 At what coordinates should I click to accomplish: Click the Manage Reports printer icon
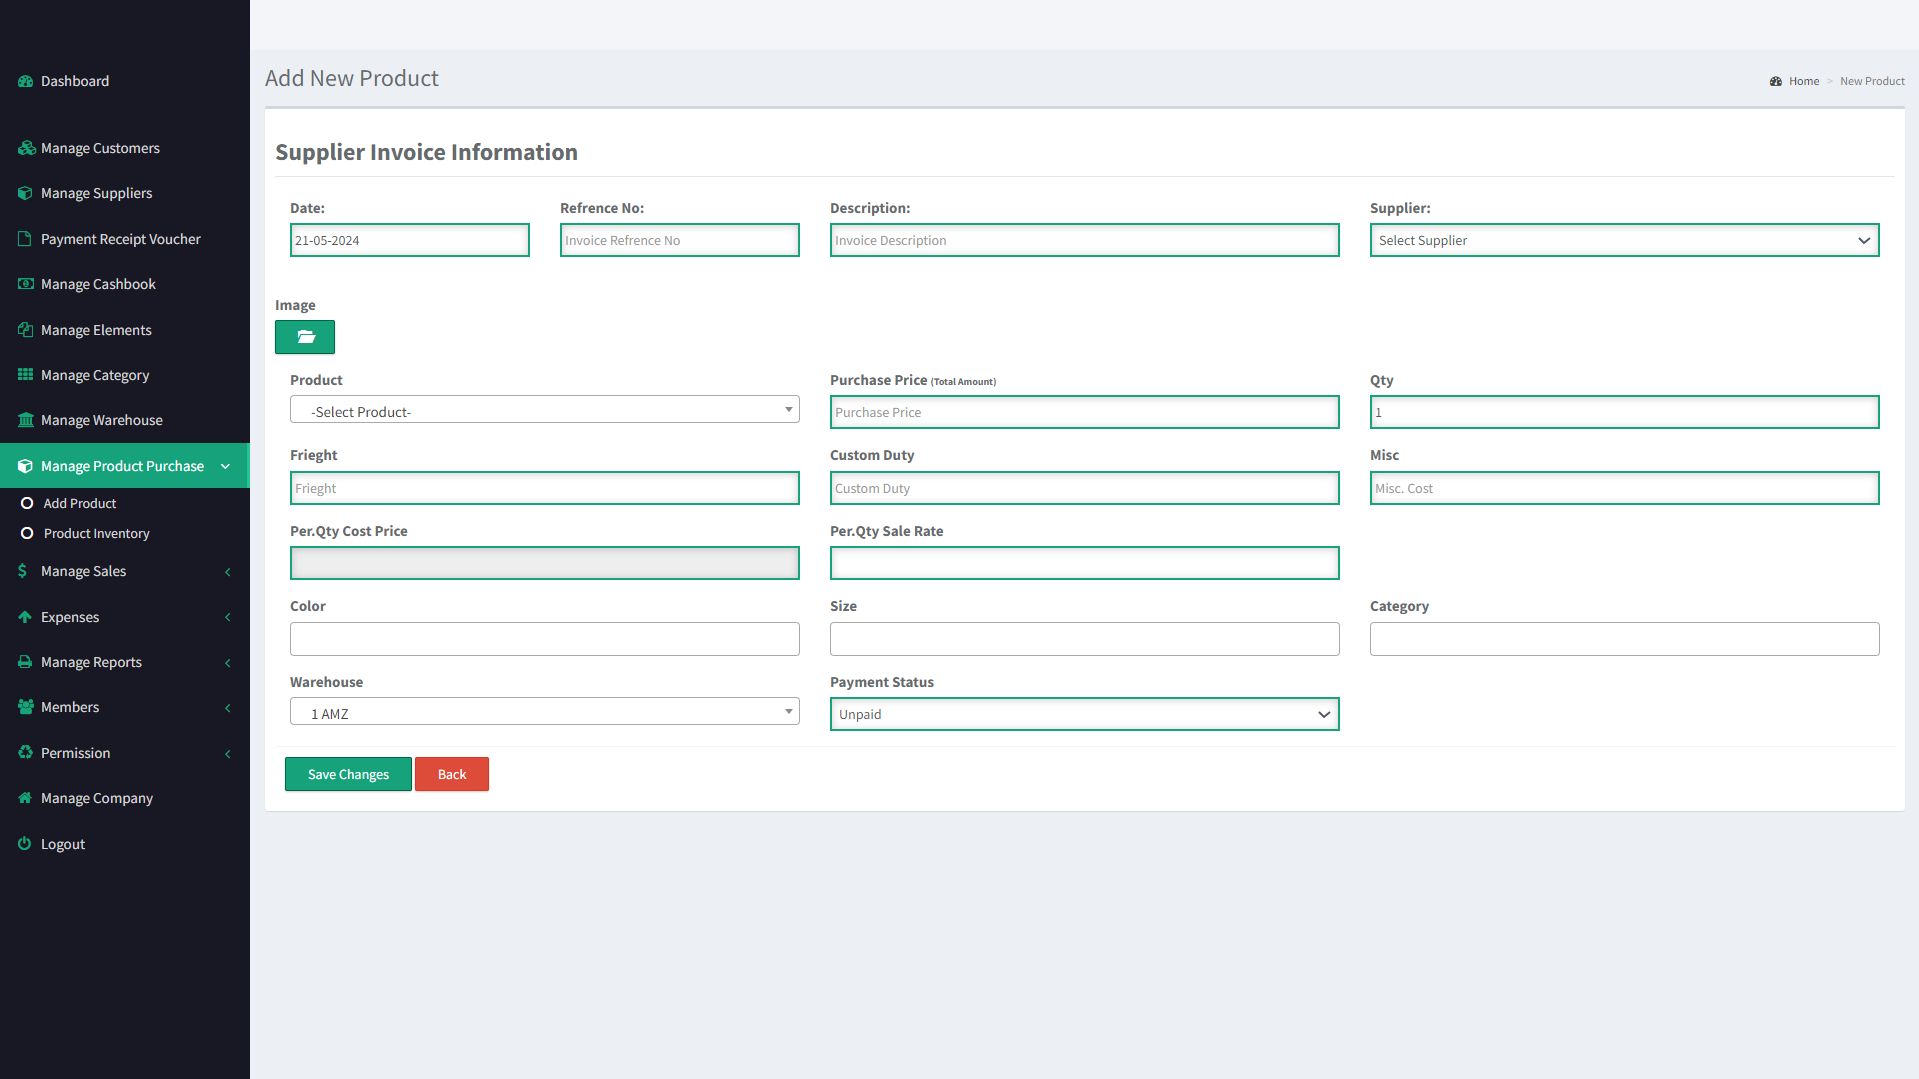pos(25,662)
